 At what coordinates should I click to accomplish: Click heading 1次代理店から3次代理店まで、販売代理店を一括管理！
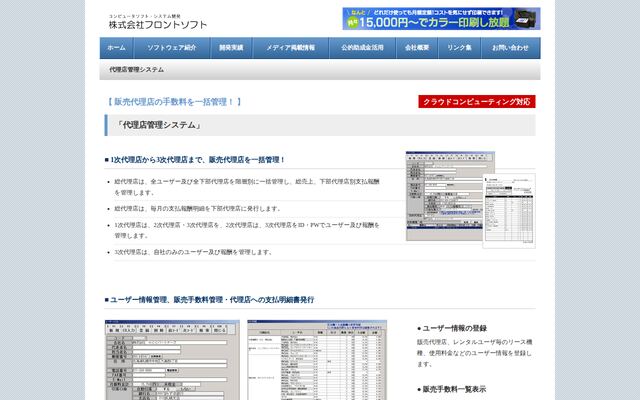pos(195,160)
